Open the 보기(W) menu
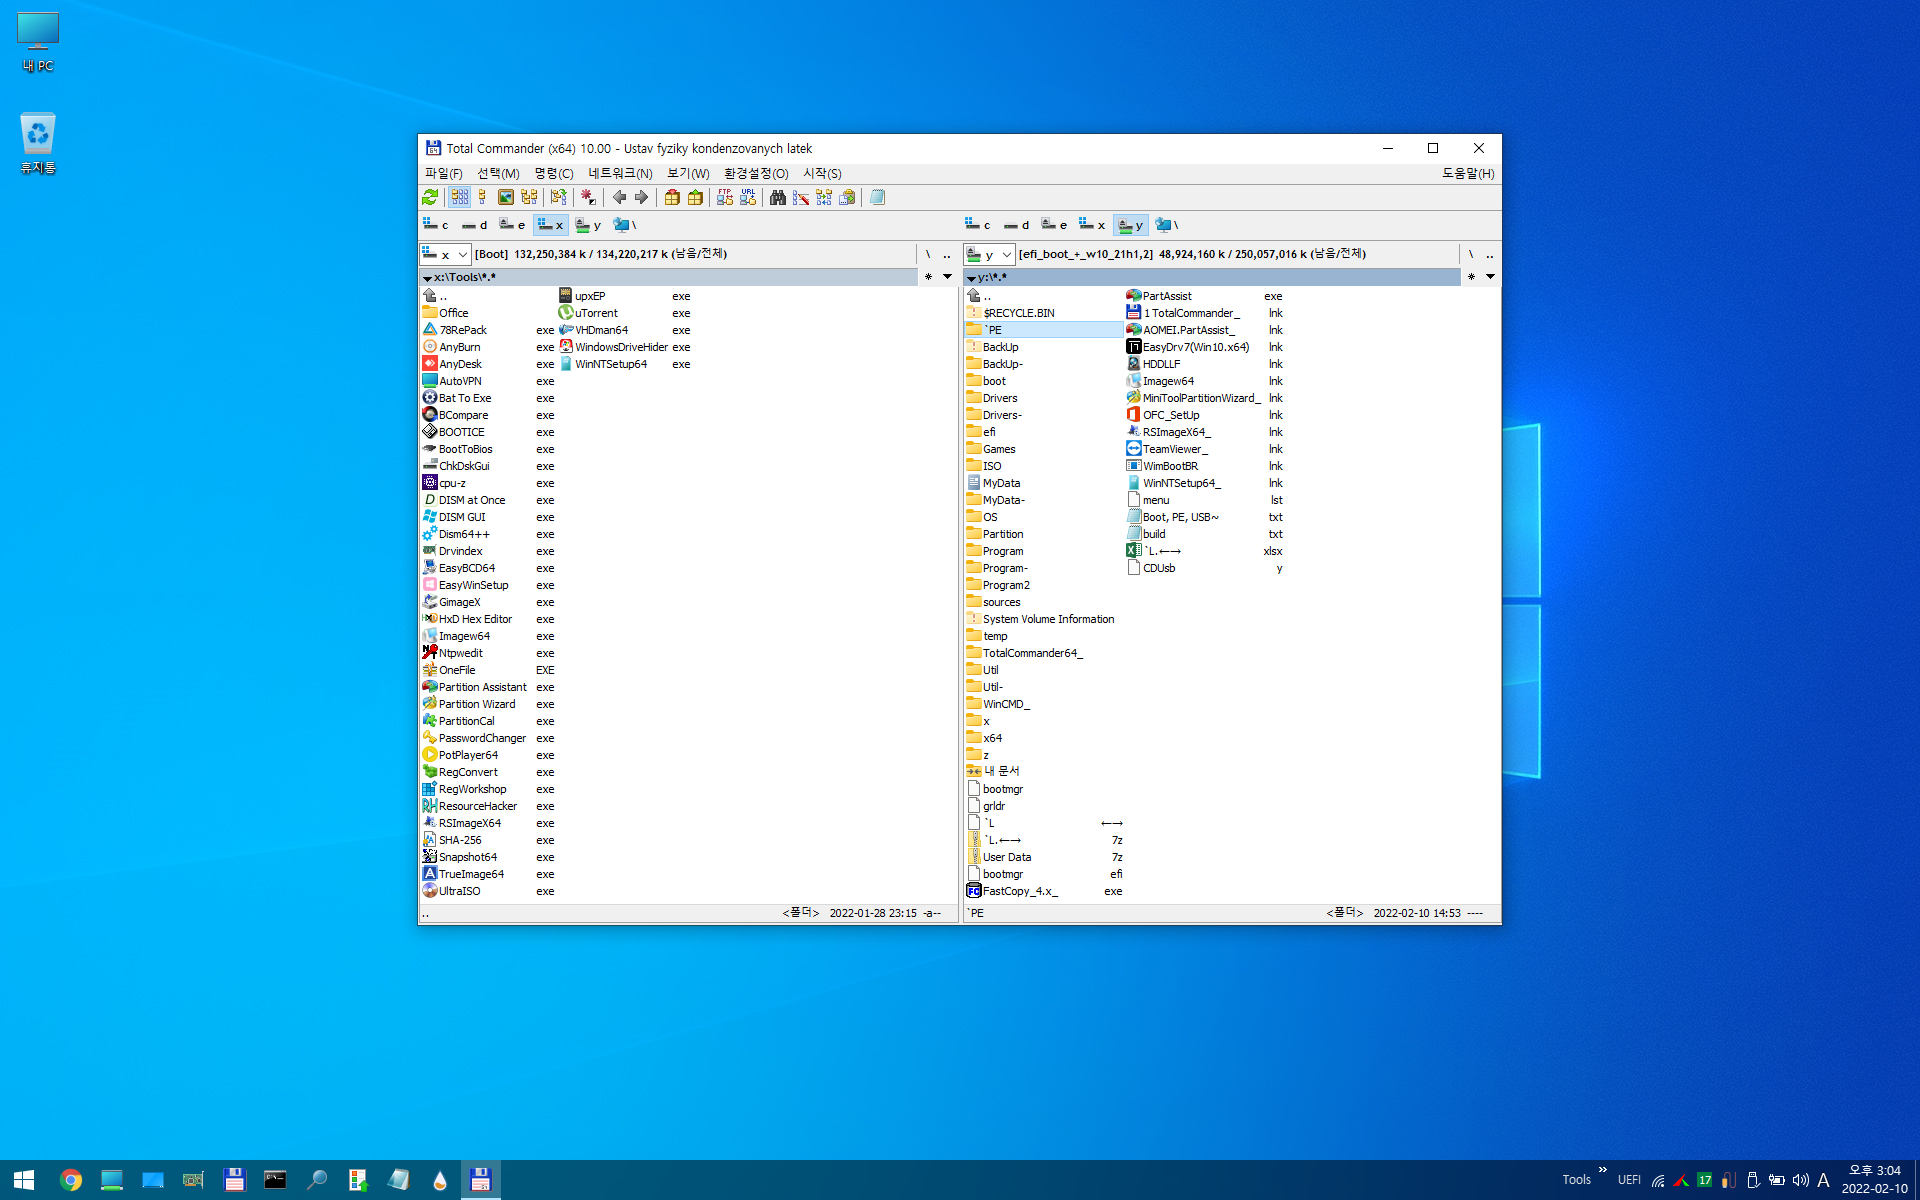 pyautogui.click(x=688, y=173)
